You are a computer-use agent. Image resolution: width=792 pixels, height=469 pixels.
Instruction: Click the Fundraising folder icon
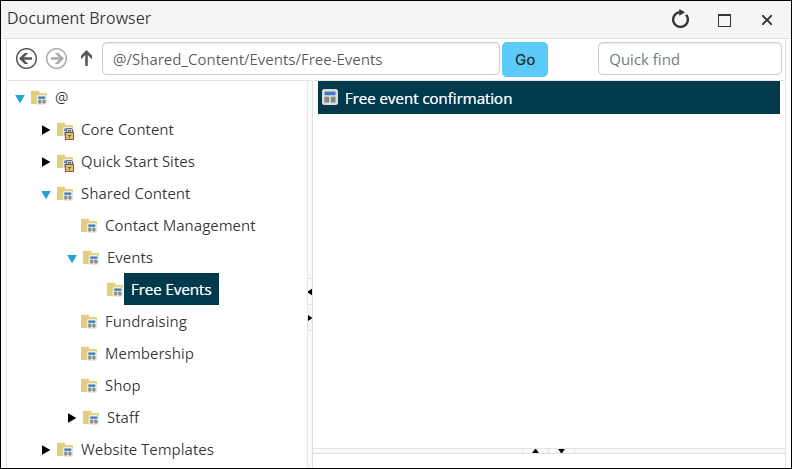pos(89,322)
